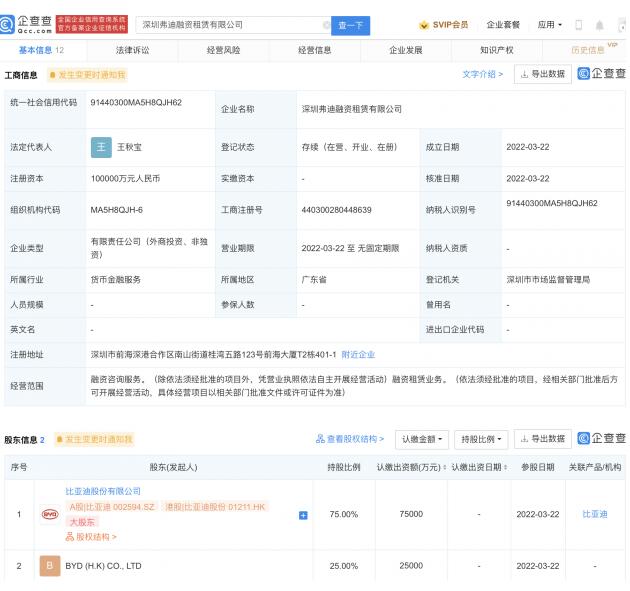Image resolution: width=630 pixels, height=591 pixels.
Task: Select credit code 91440300MA5H8QJH62 value
Action: [x=136, y=102]
